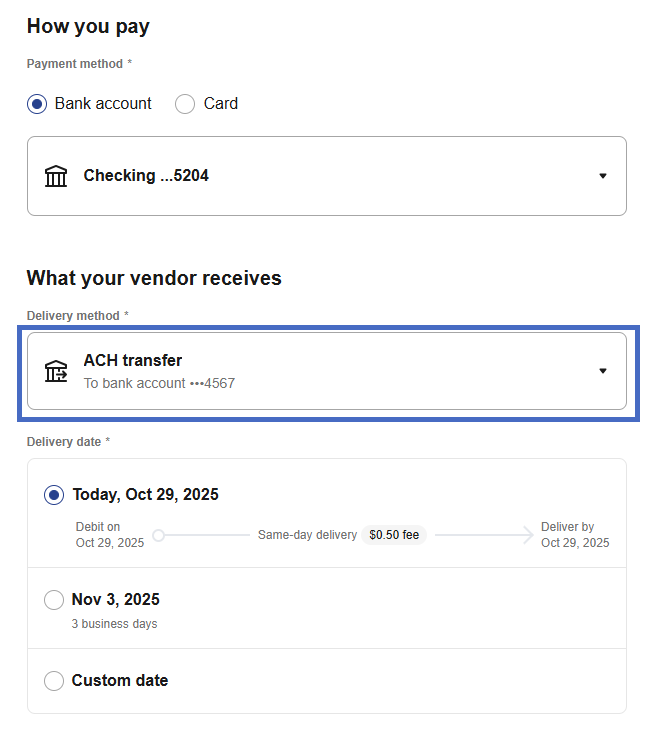Viewport: 651px width, 730px height.
Task: Choose Card as the payment method
Action: pos(185,104)
